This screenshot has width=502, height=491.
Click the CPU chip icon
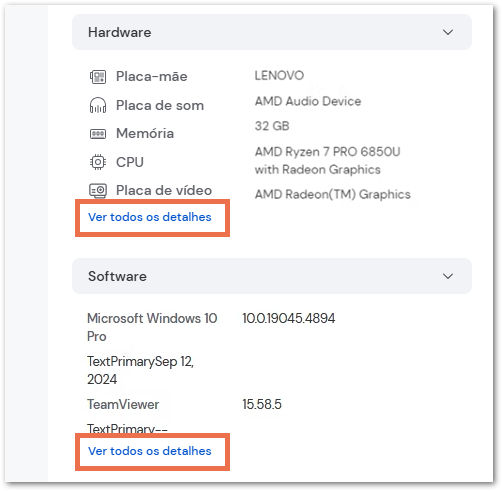98,162
